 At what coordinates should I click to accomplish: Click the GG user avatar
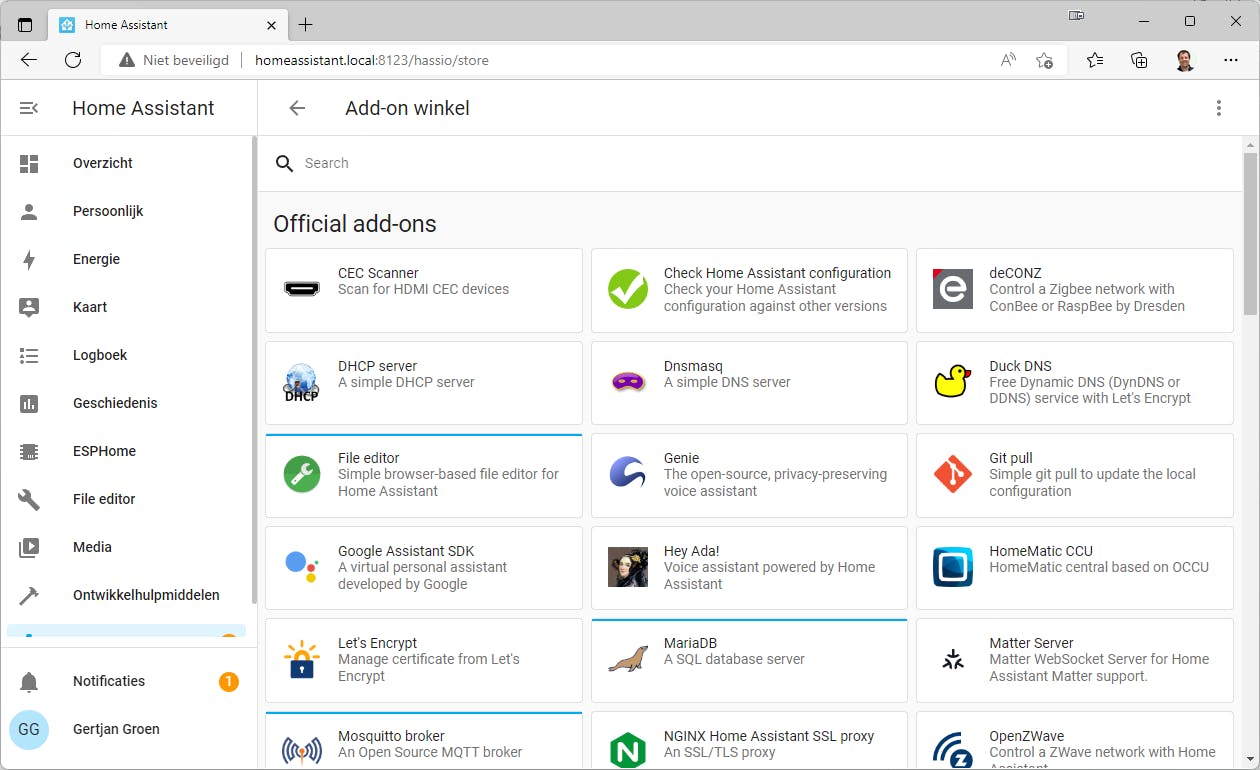29,729
